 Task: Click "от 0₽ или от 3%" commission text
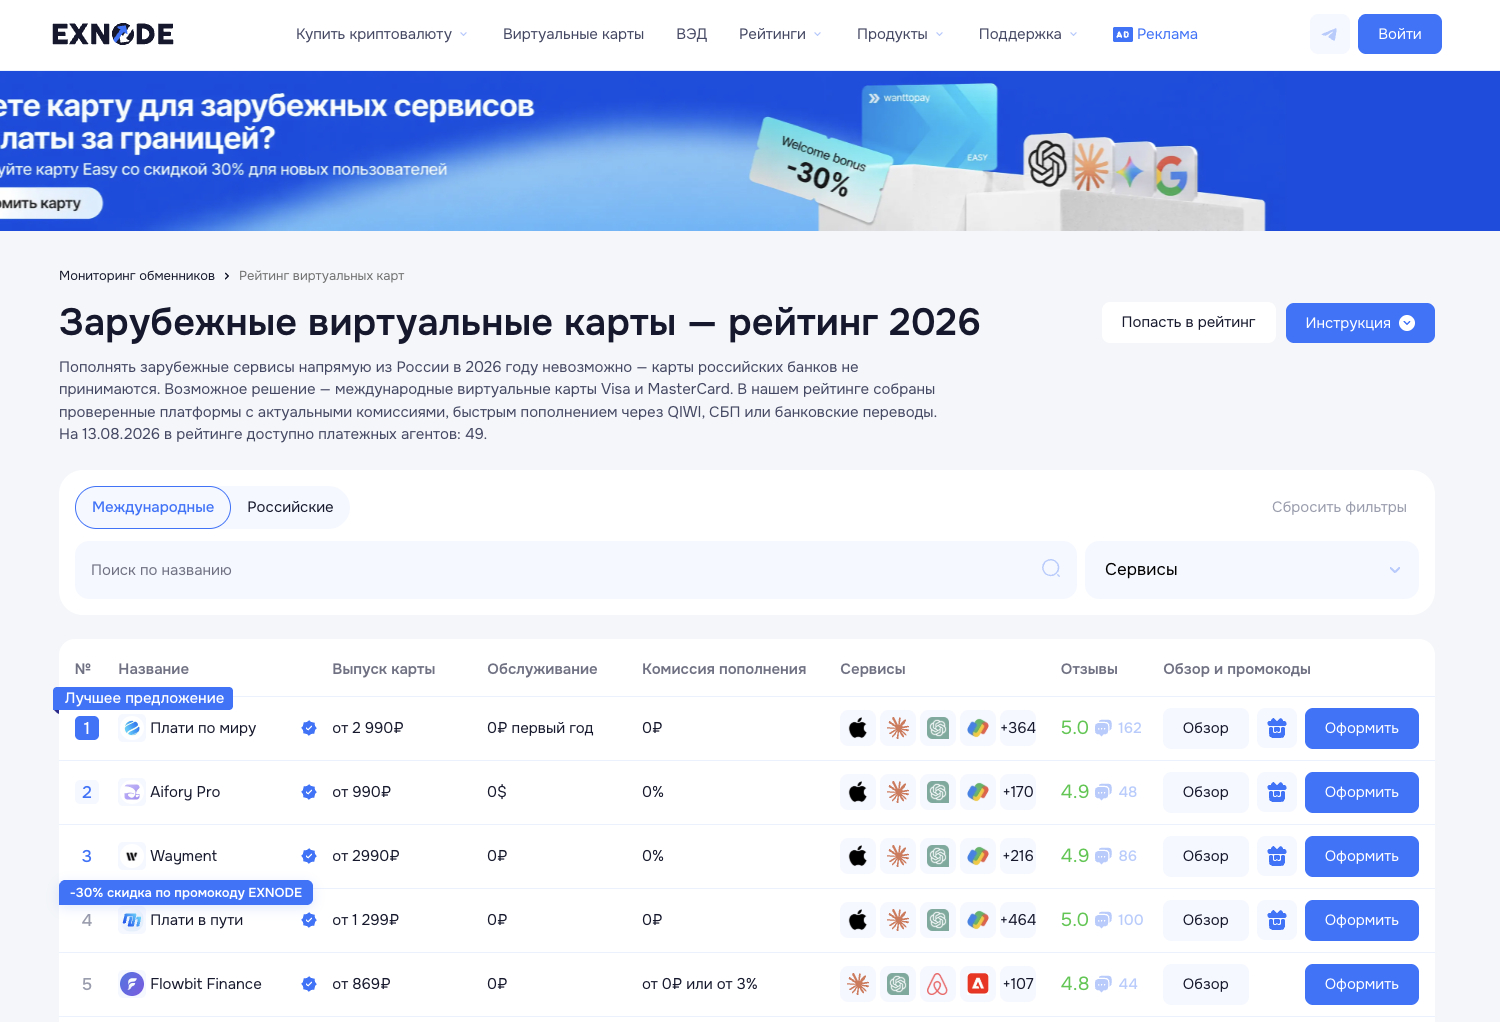click(700, 984)
